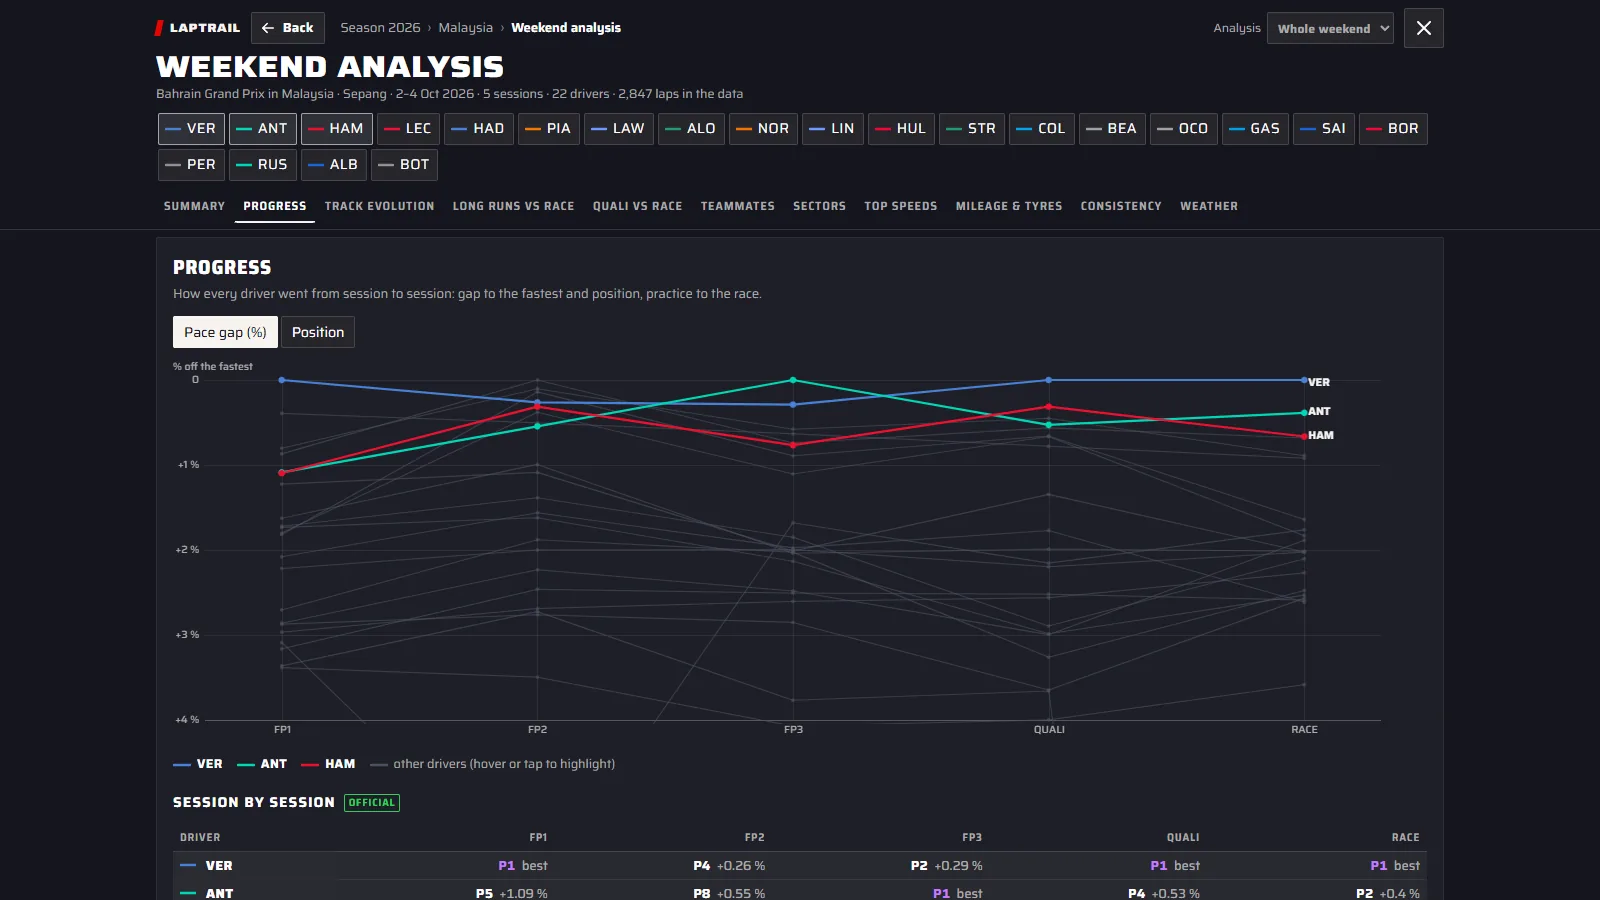Click VER's Race data point on chart
1600x900 pixels.
[x=1304, y=380]
